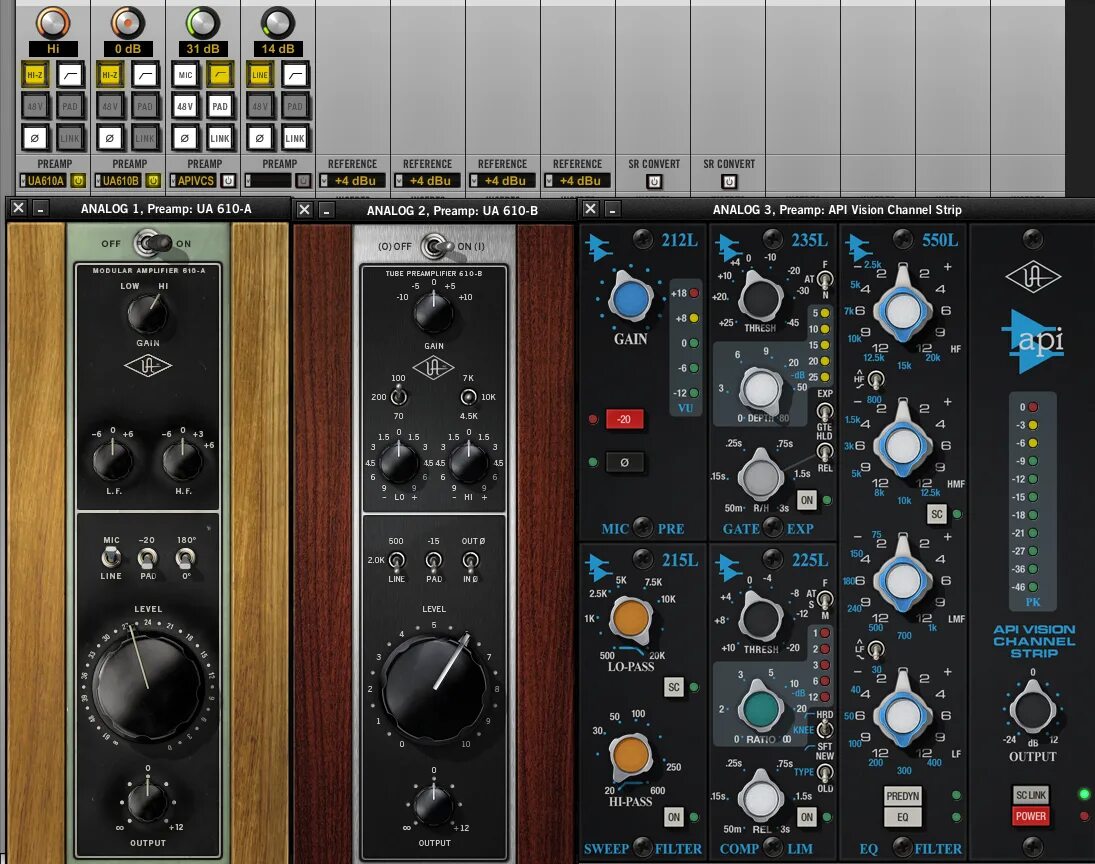Click EQ enable button in 550L
This screenshot has width=1095, height=864.
(903, 817)
